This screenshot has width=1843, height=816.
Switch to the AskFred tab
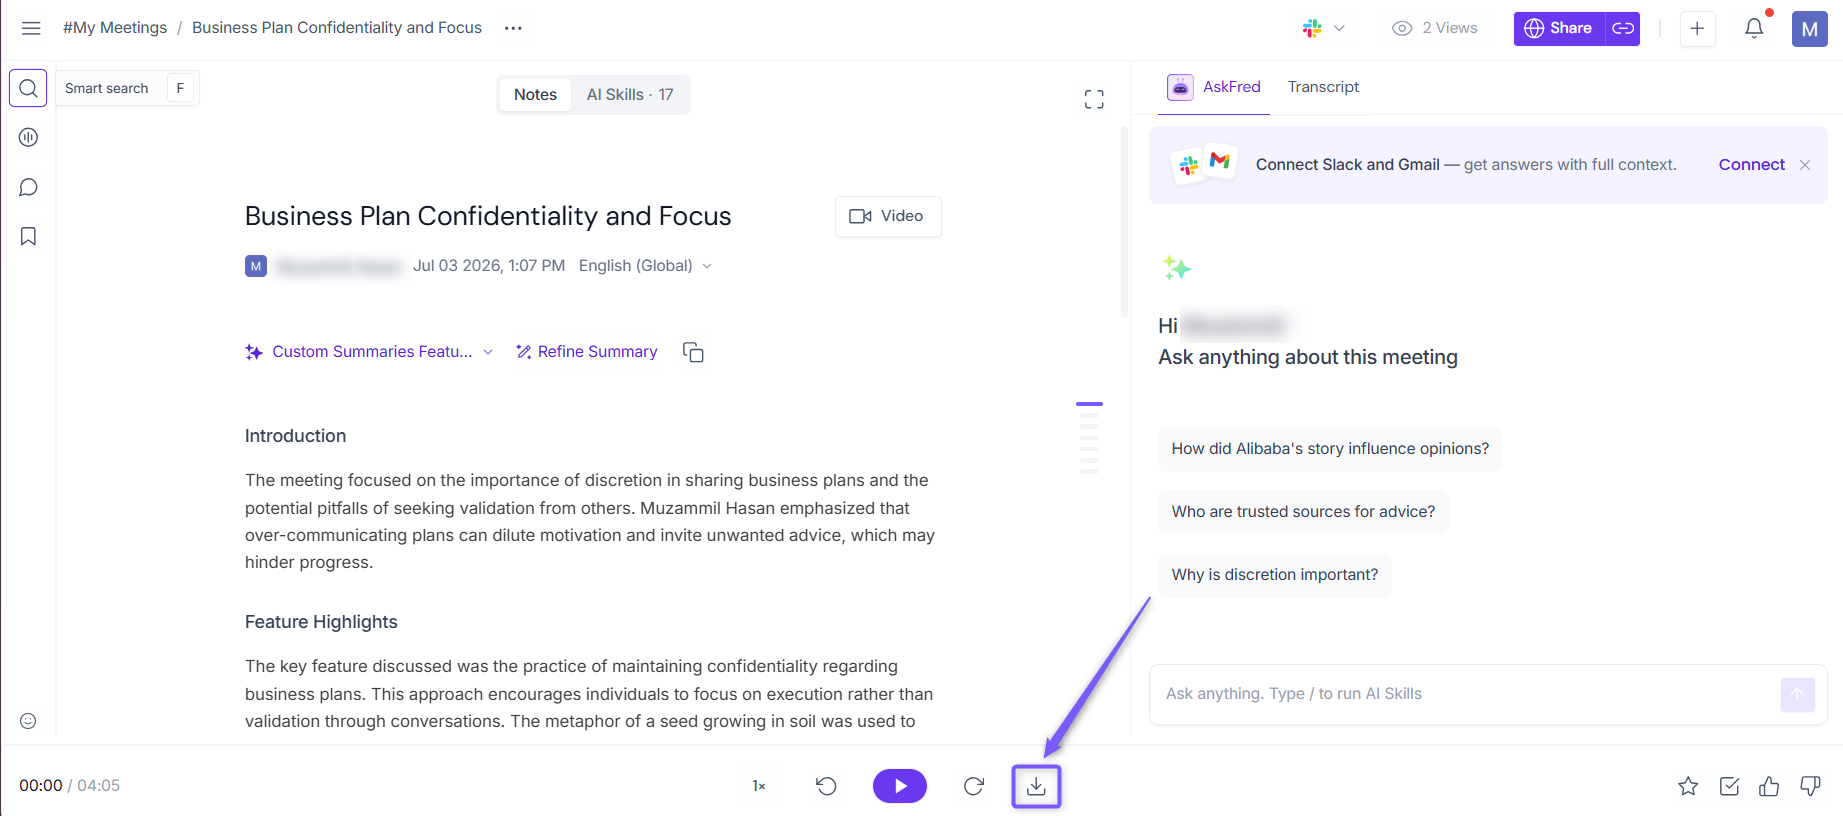pos(1214,87)
